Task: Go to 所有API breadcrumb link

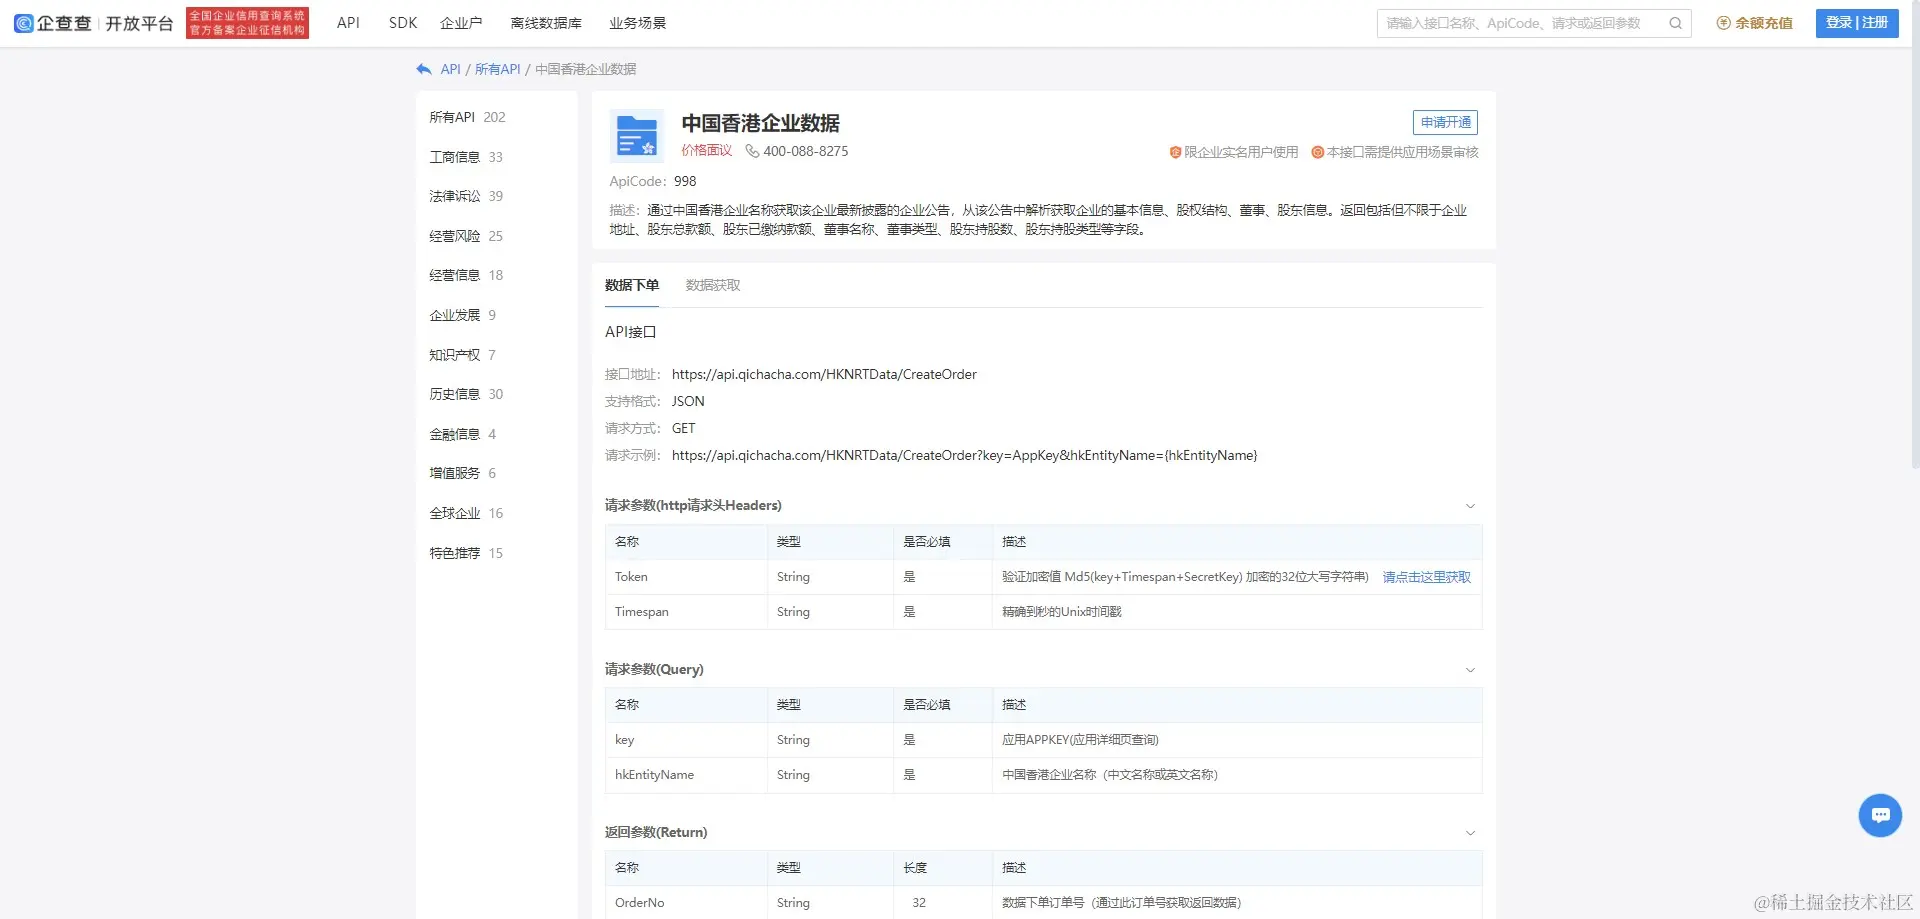Action: 498,69
